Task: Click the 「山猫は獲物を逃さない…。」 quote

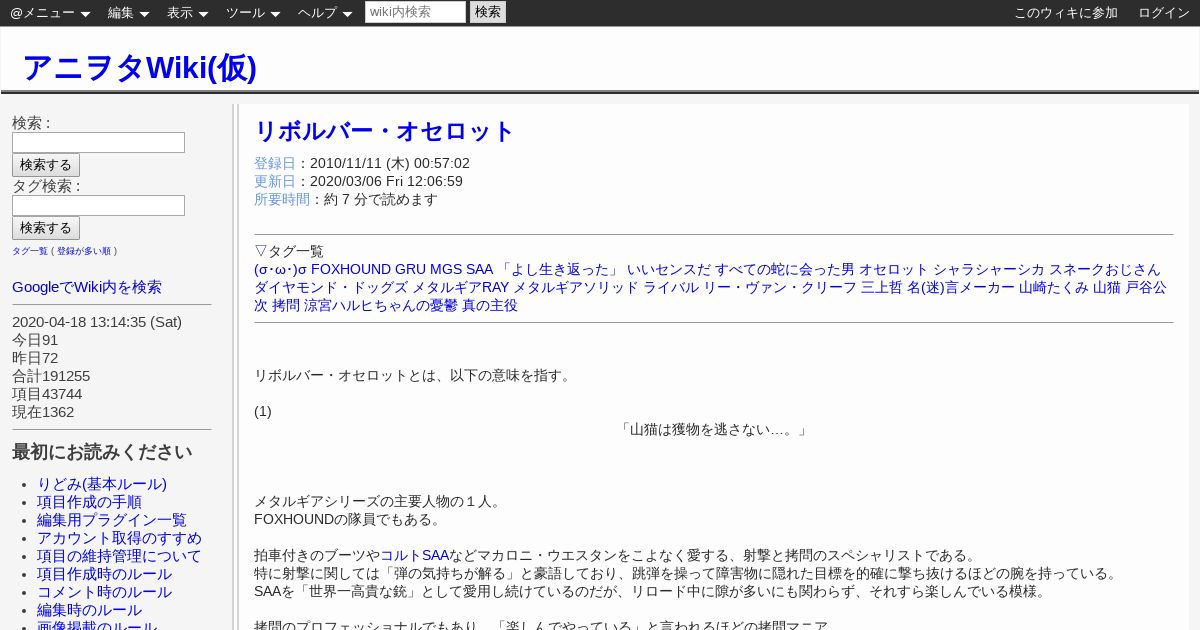Action: tap(713, 430)
